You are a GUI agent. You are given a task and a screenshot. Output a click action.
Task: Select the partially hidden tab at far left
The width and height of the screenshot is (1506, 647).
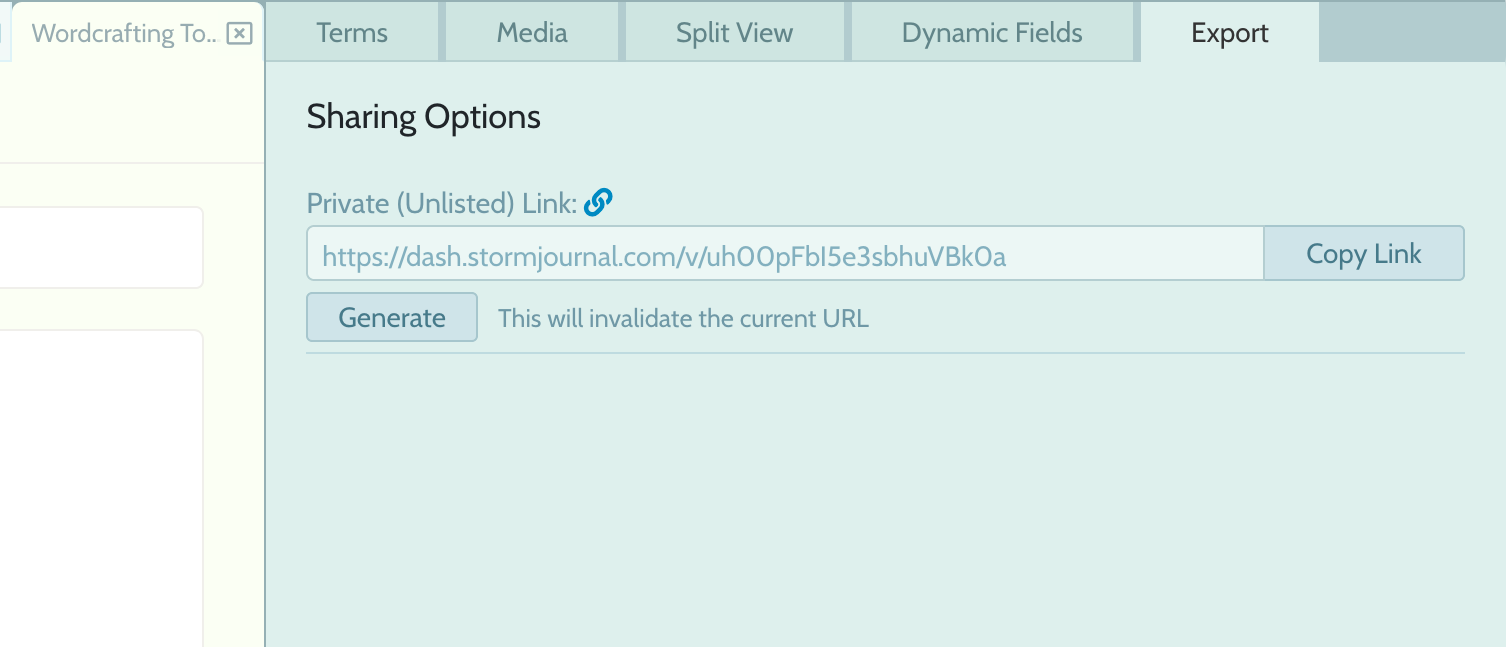tap(4, 33)
